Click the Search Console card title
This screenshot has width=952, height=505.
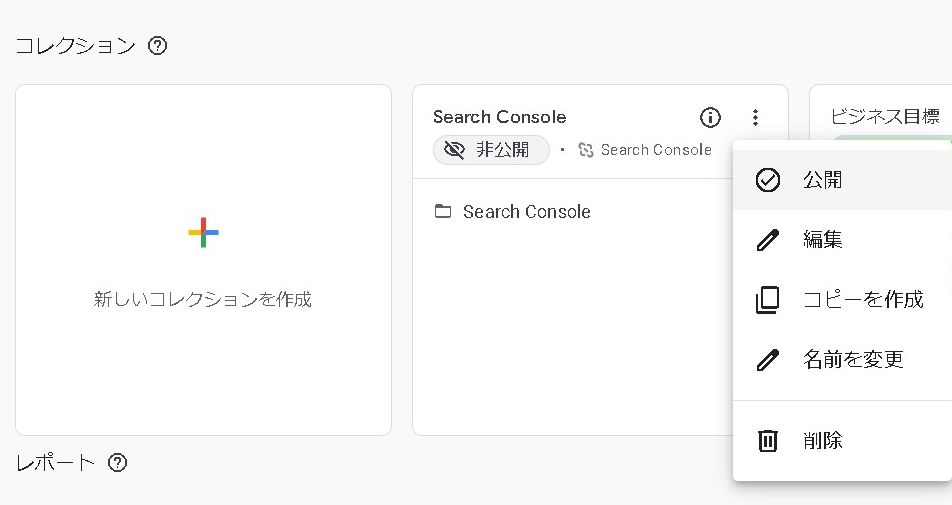coord(499,117)
